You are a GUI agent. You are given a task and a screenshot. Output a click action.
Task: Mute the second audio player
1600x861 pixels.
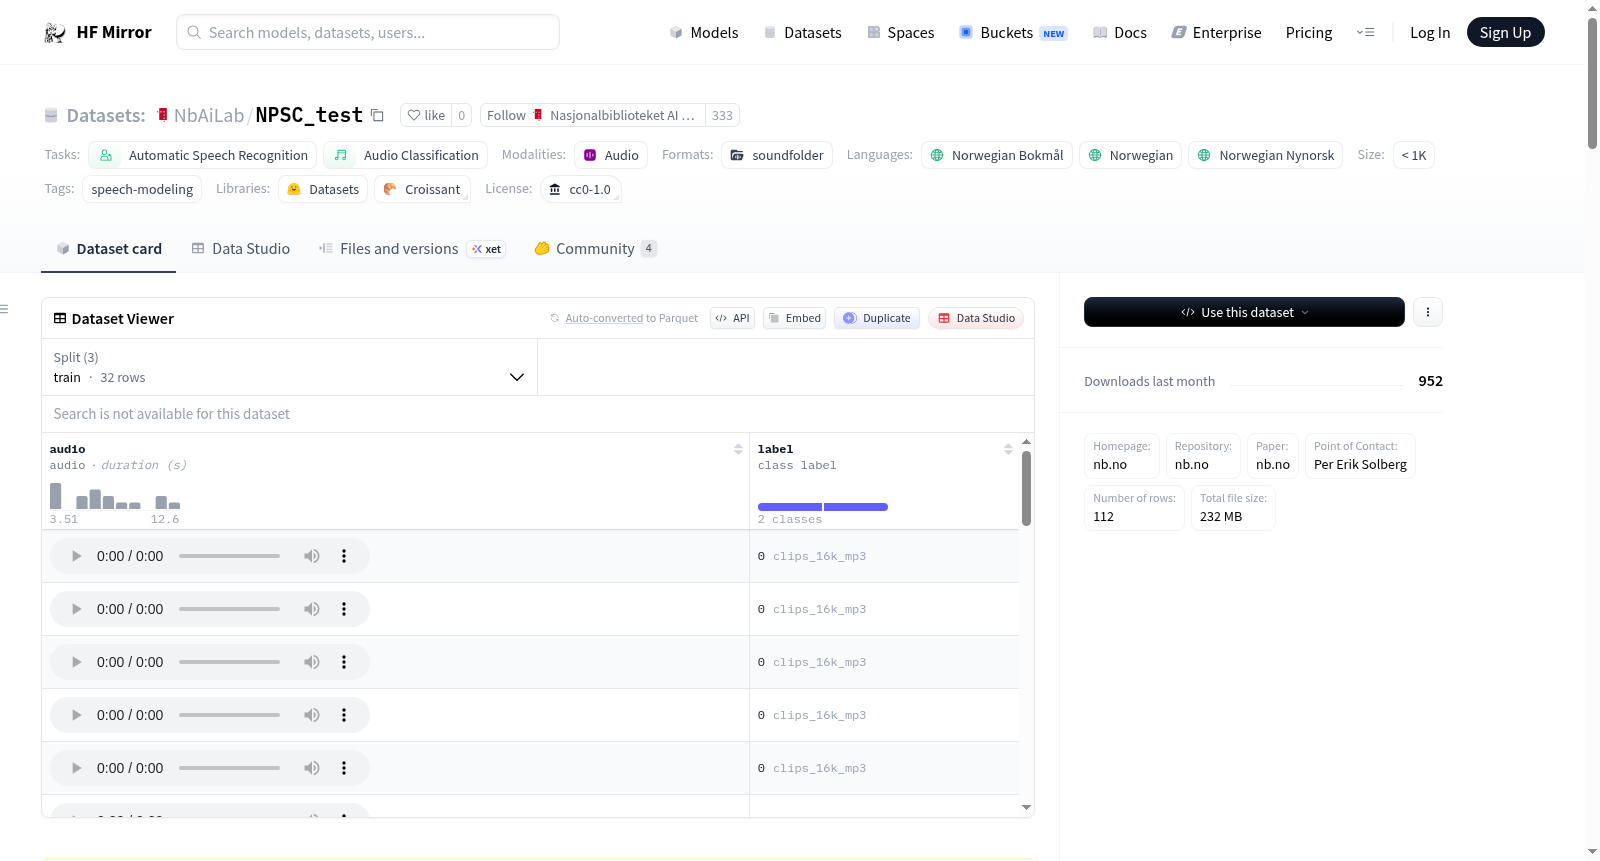(x=312, y=609)
